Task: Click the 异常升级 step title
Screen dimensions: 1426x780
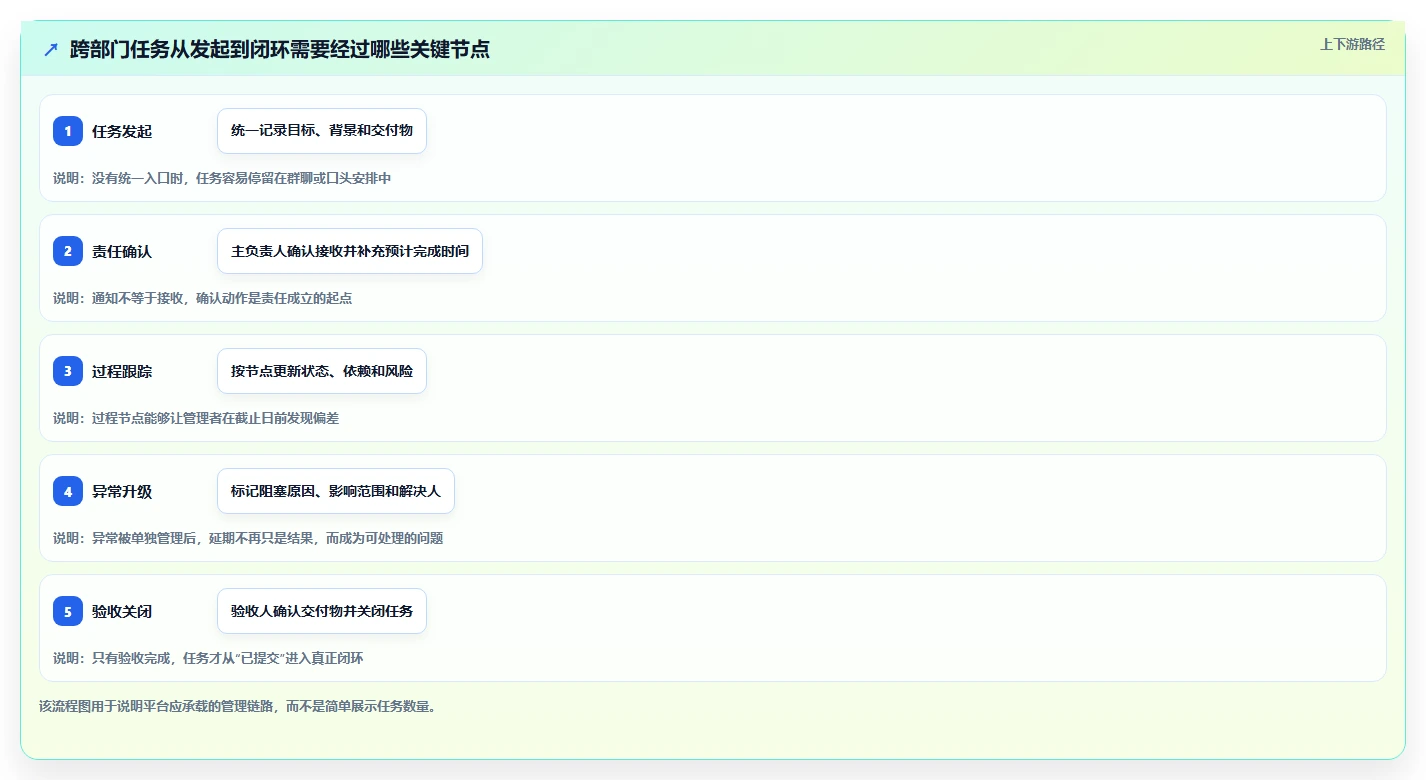Action: click(122, 491)
